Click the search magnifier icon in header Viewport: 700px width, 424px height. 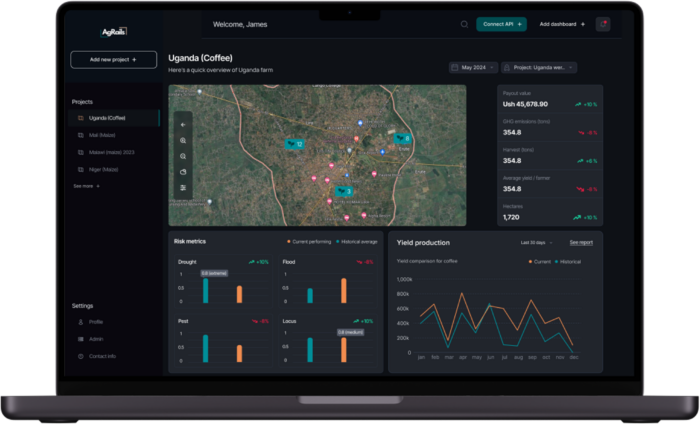coord(464,24)
